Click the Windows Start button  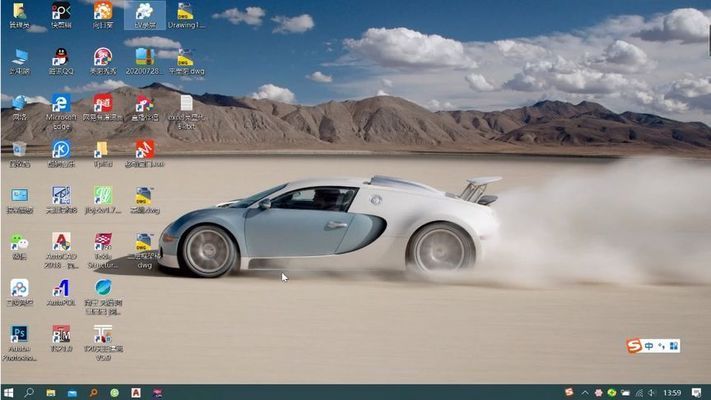point(8,392)
